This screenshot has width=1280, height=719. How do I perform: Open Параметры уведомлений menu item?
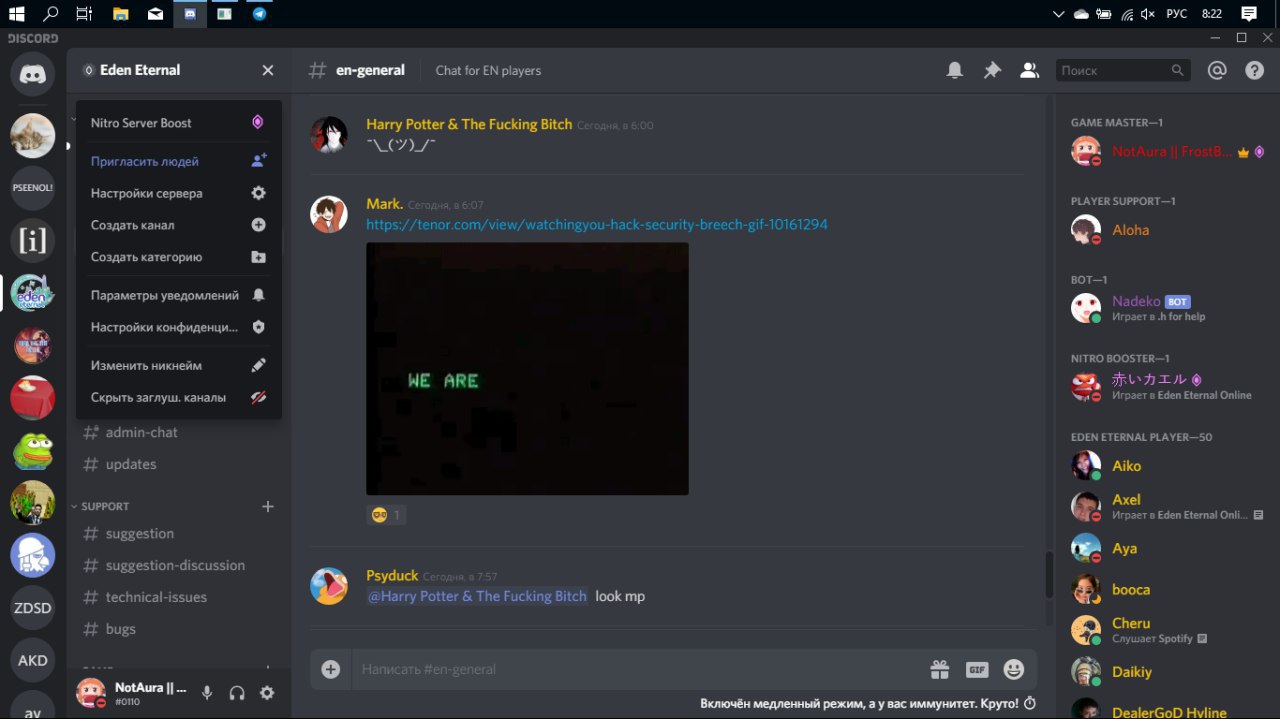click(178, 295)
